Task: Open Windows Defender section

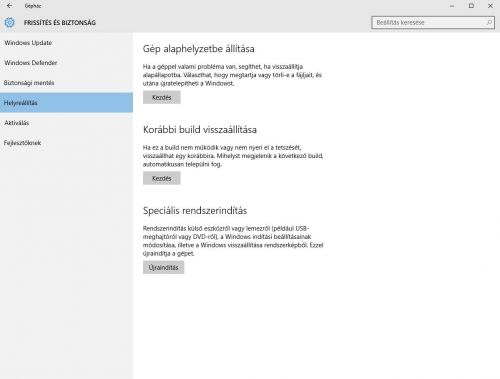Action: click(x=66, y=63)
